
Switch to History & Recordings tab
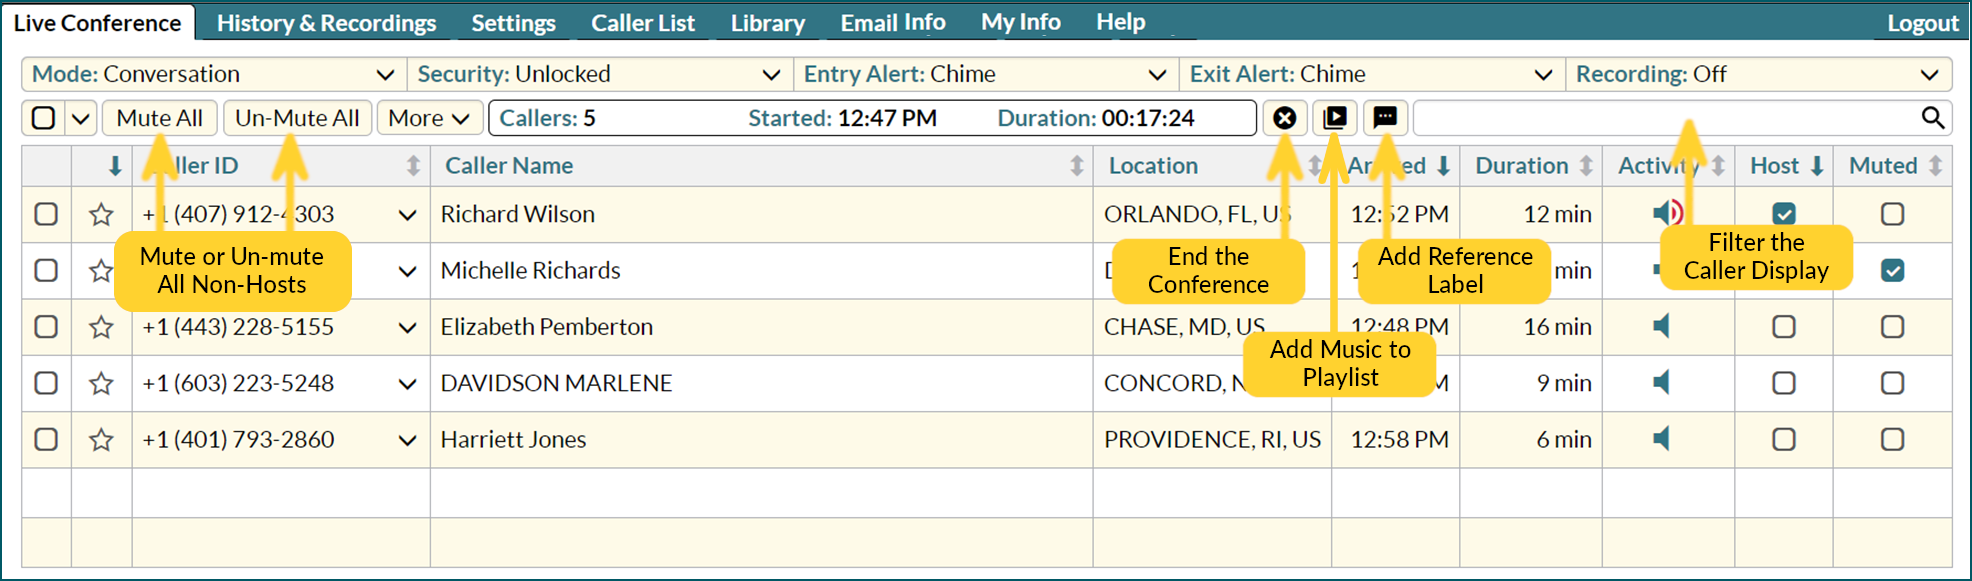pos(326,22)
